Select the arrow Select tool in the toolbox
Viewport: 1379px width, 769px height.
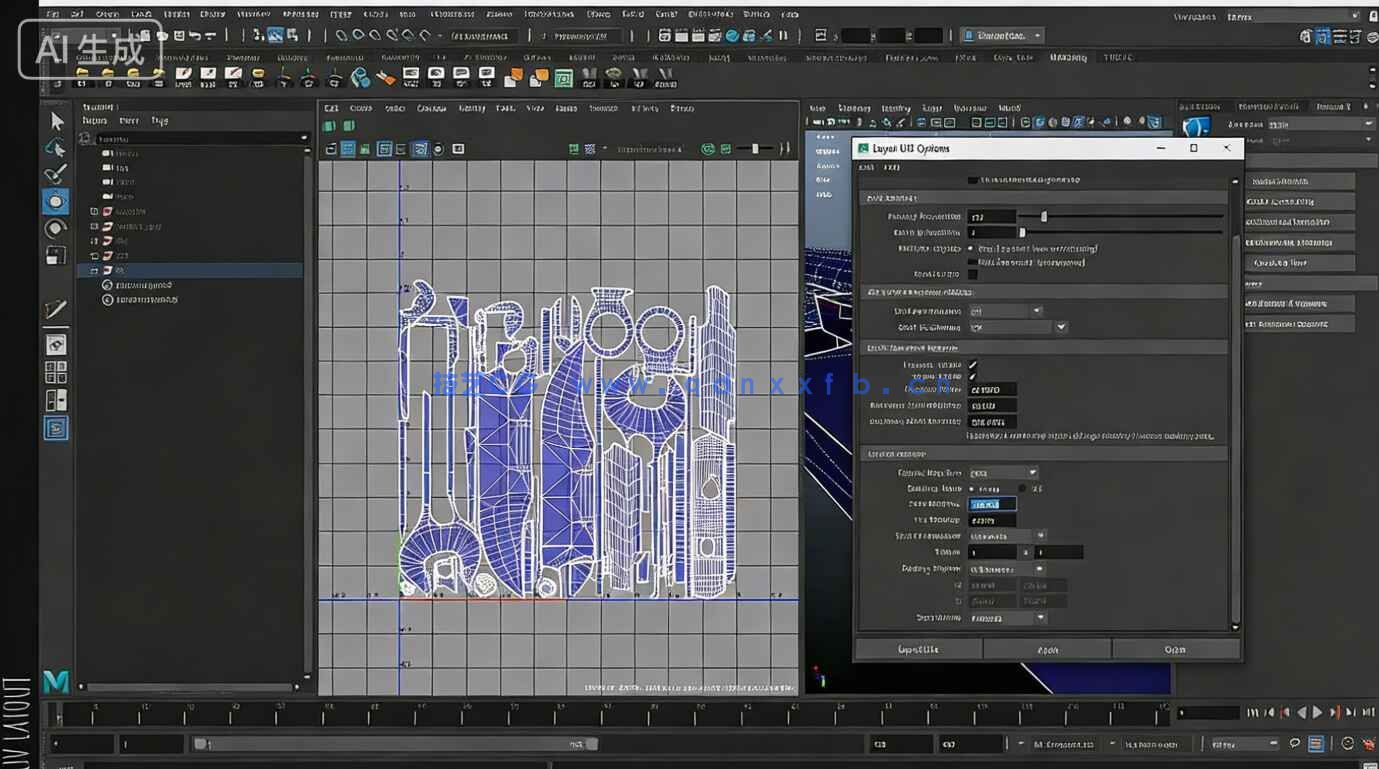56,121
